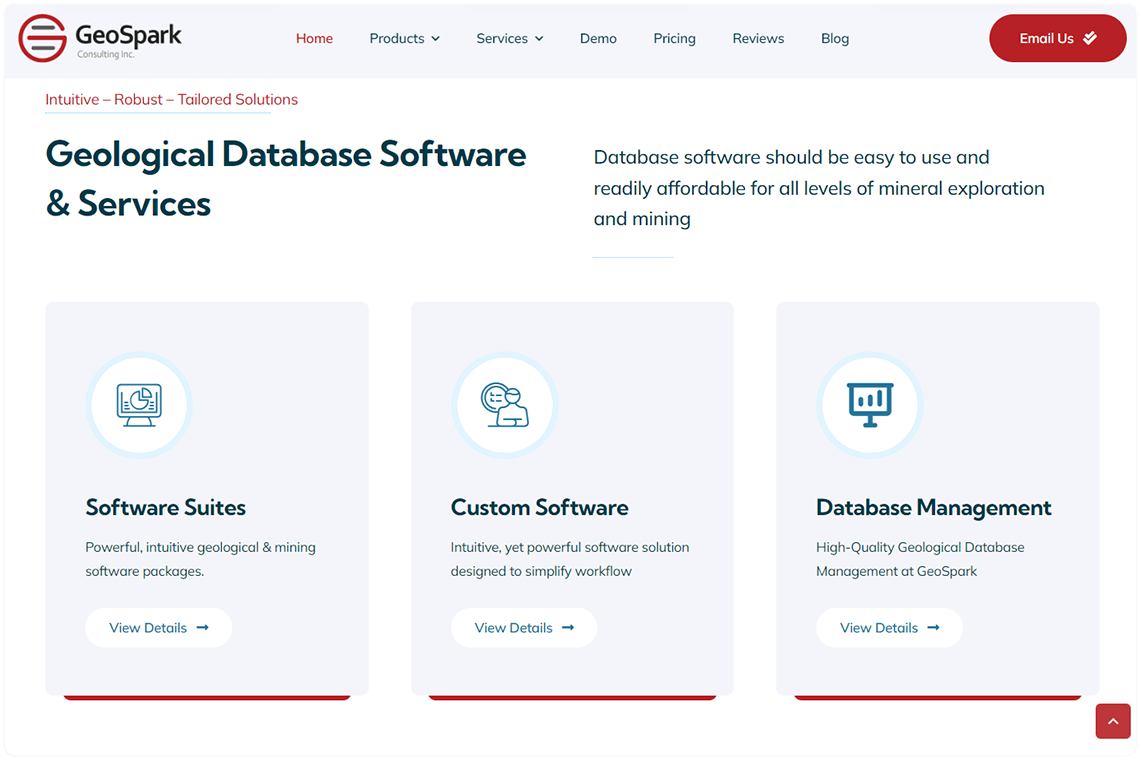Click the "Geological Database Software & Services" headline
The image size is (1141, 760).
pos(286,179)
